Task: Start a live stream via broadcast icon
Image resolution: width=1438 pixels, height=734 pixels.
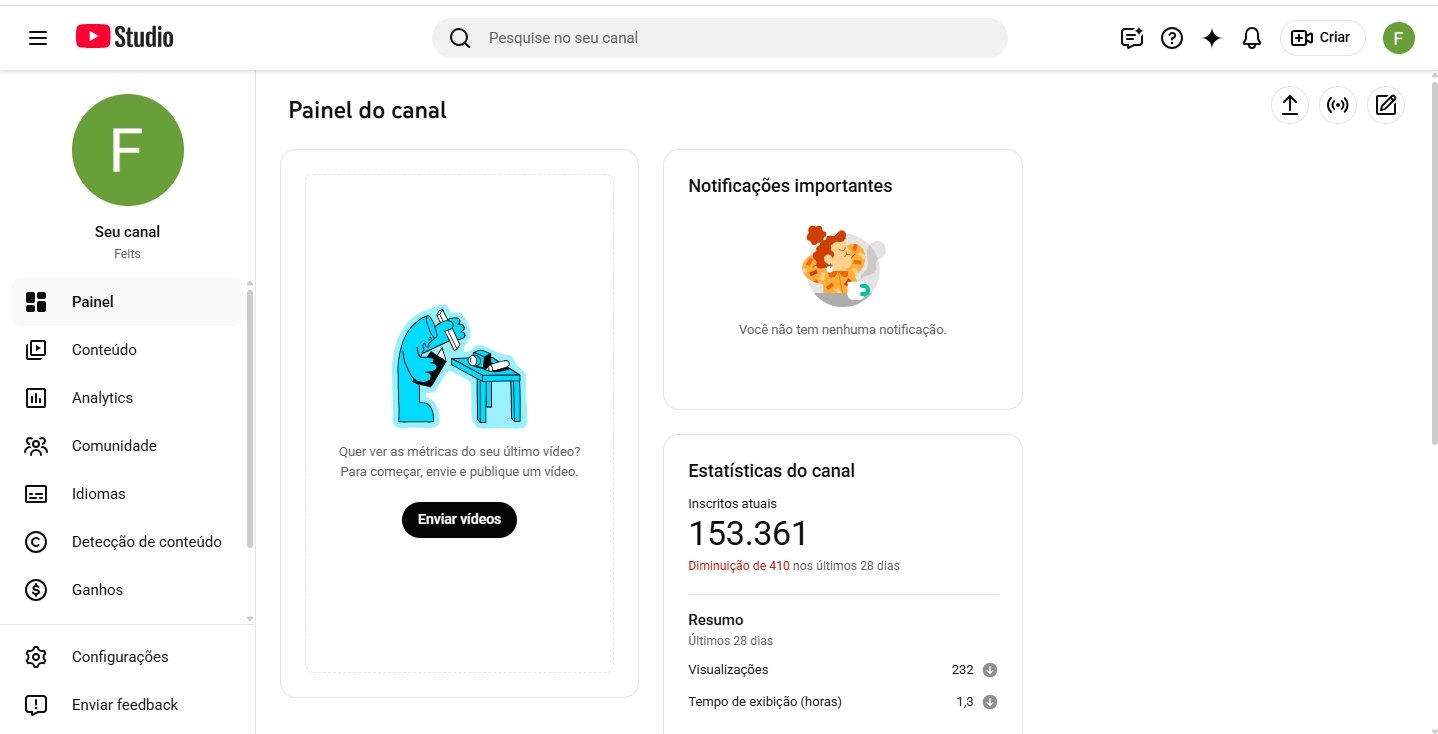Action: [1337, 105]
